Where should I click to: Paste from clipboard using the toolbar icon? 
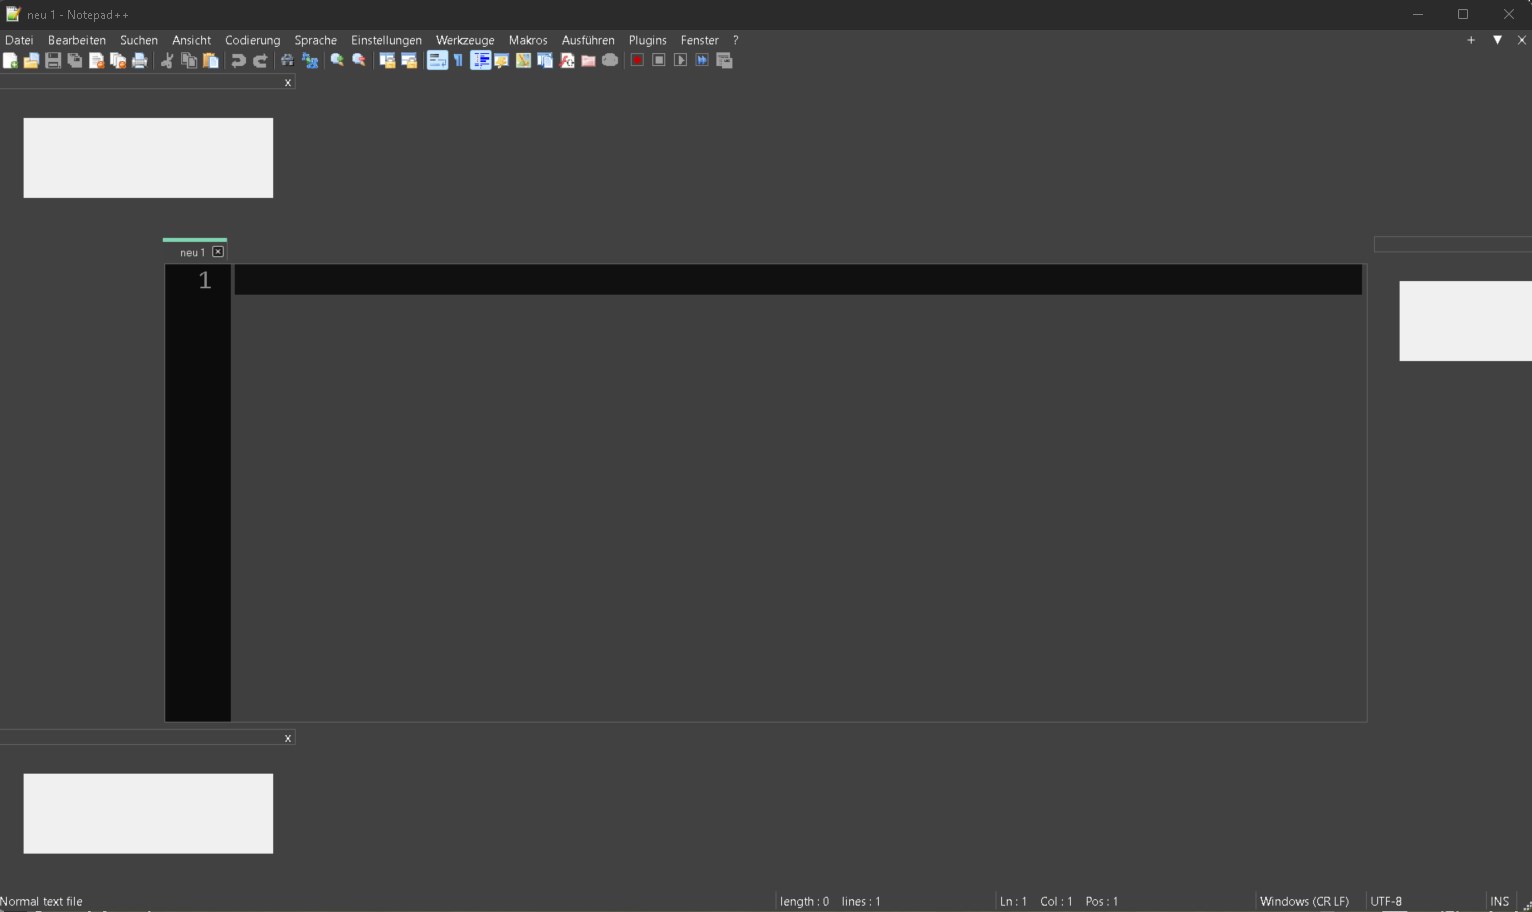click(x=211, y=60)
